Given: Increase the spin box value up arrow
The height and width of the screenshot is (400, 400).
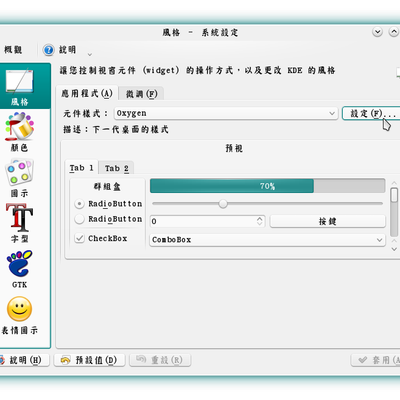Looking at the screenshot, I should tap(260, 219).
